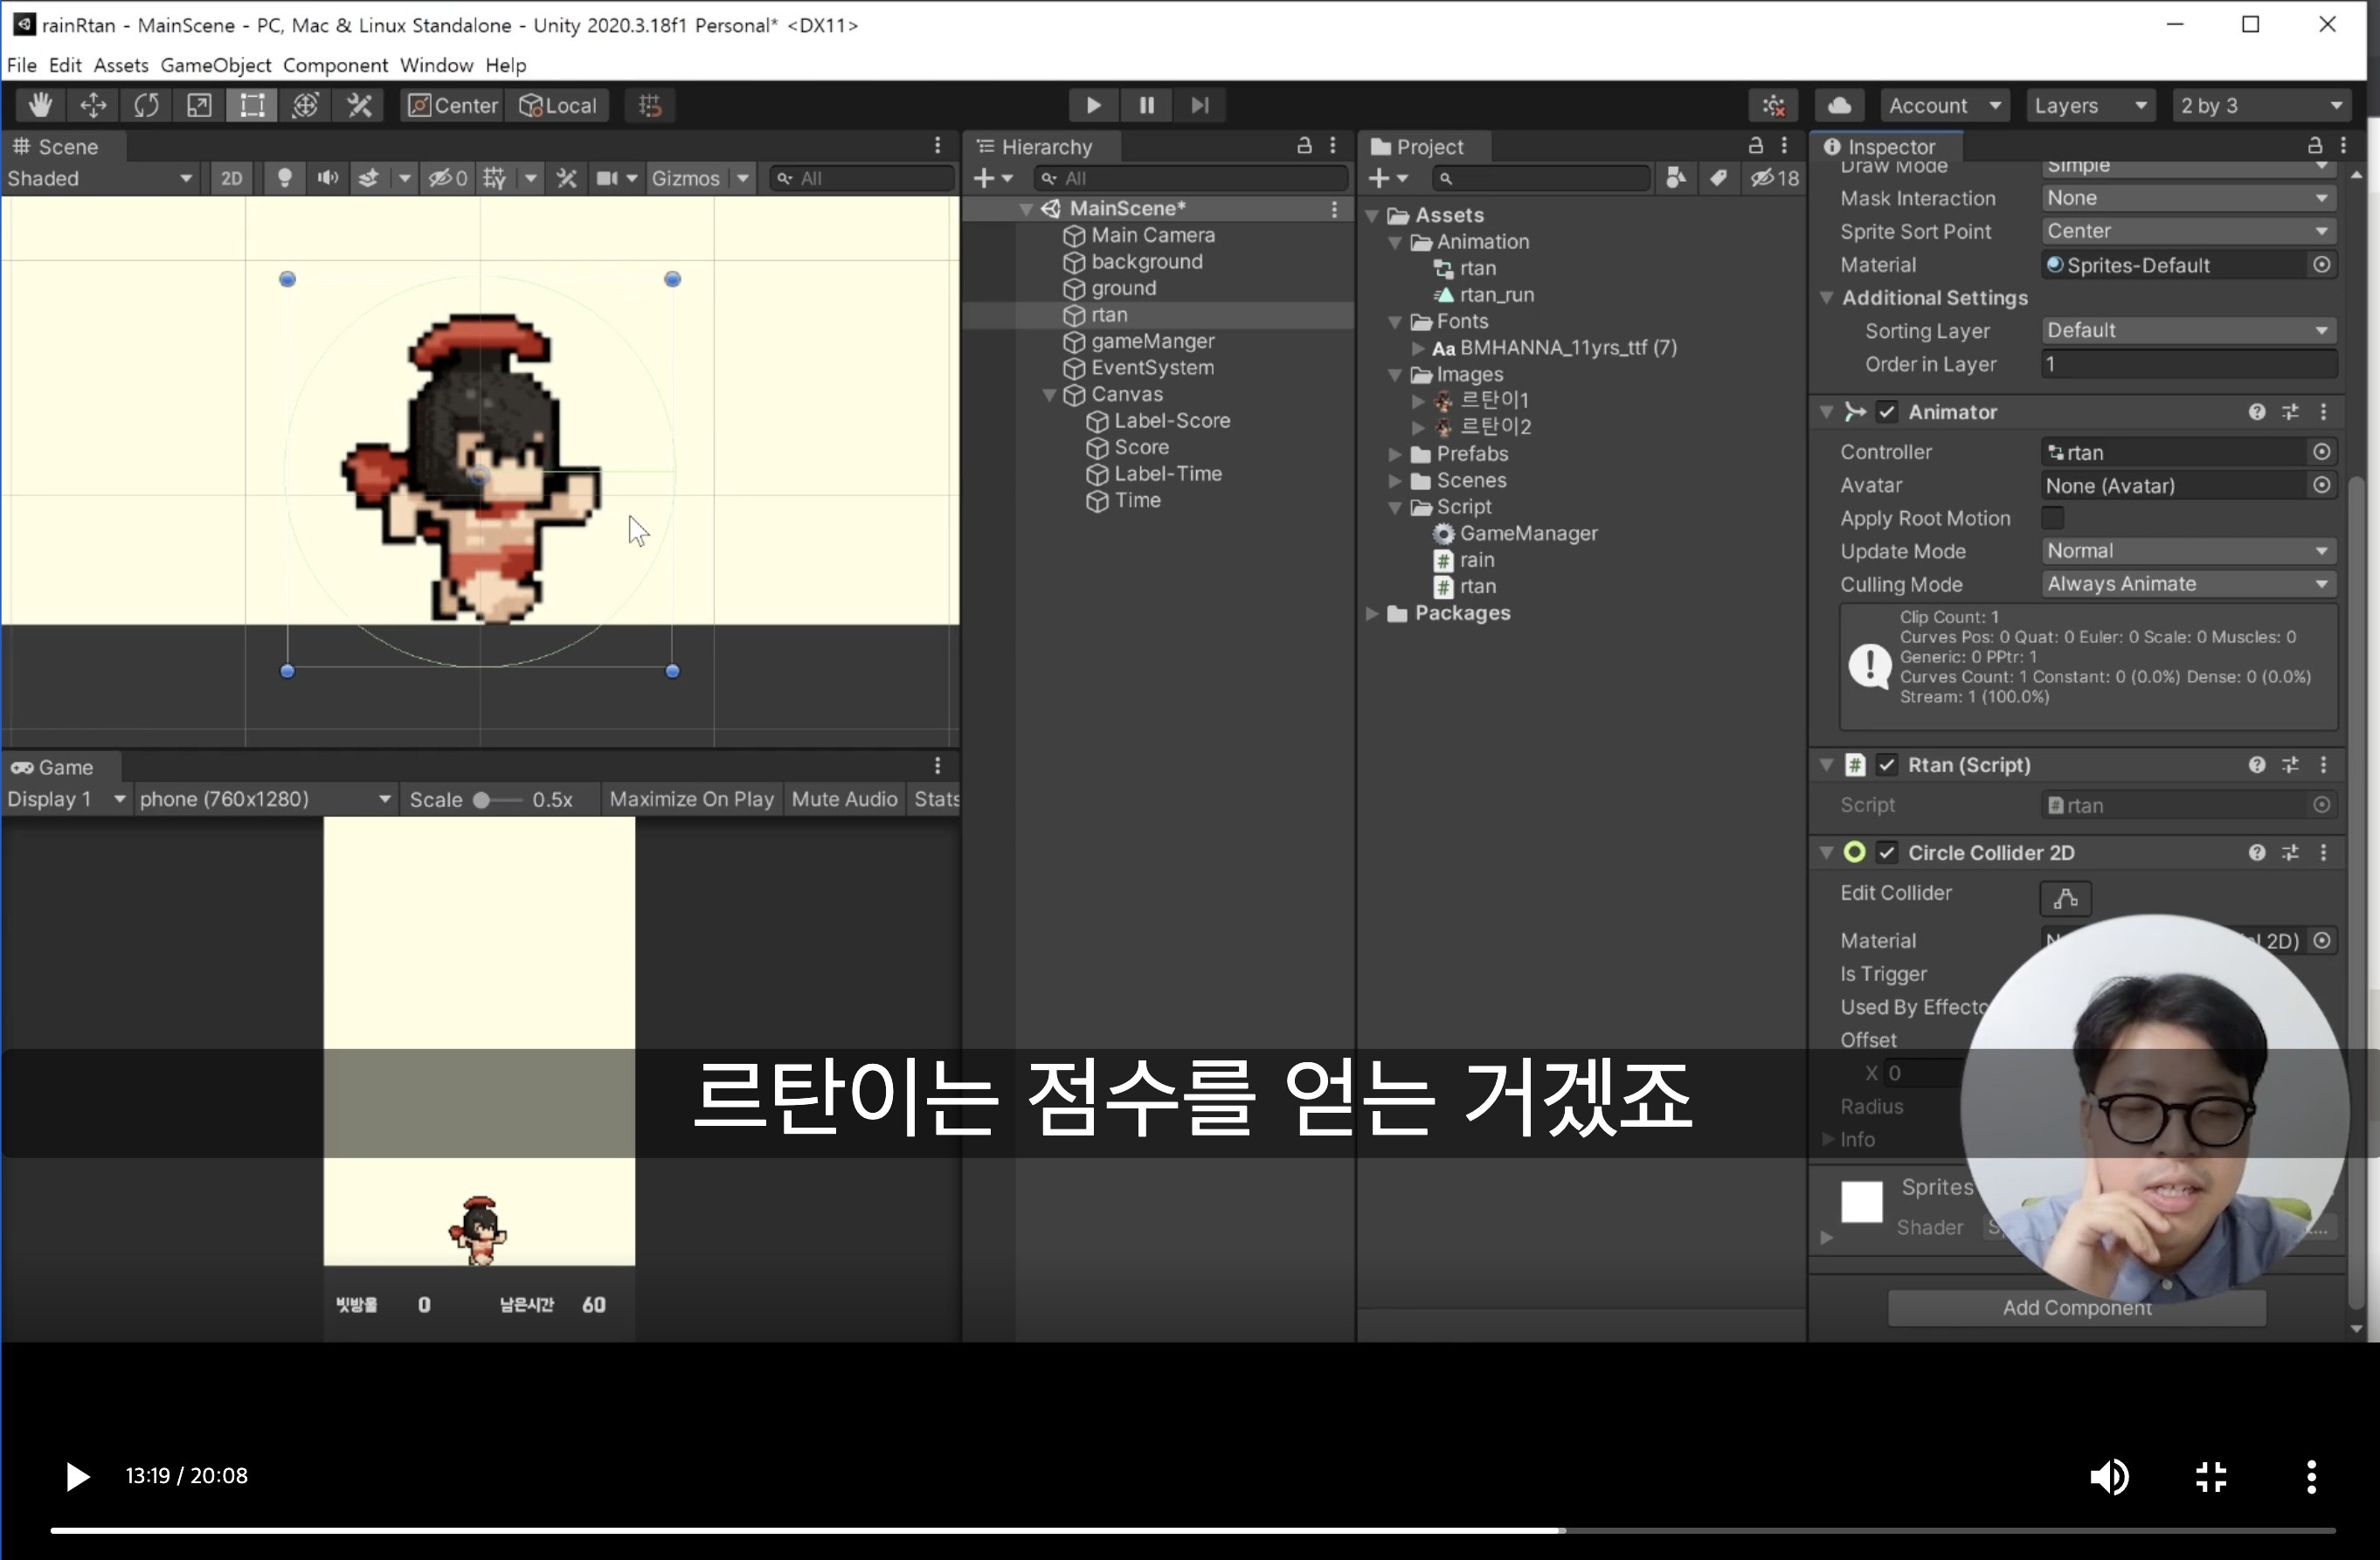Open the 2 by 3 layout dropdown
Viewport: 2380px width, 1560px height.
pos(2261,105)
